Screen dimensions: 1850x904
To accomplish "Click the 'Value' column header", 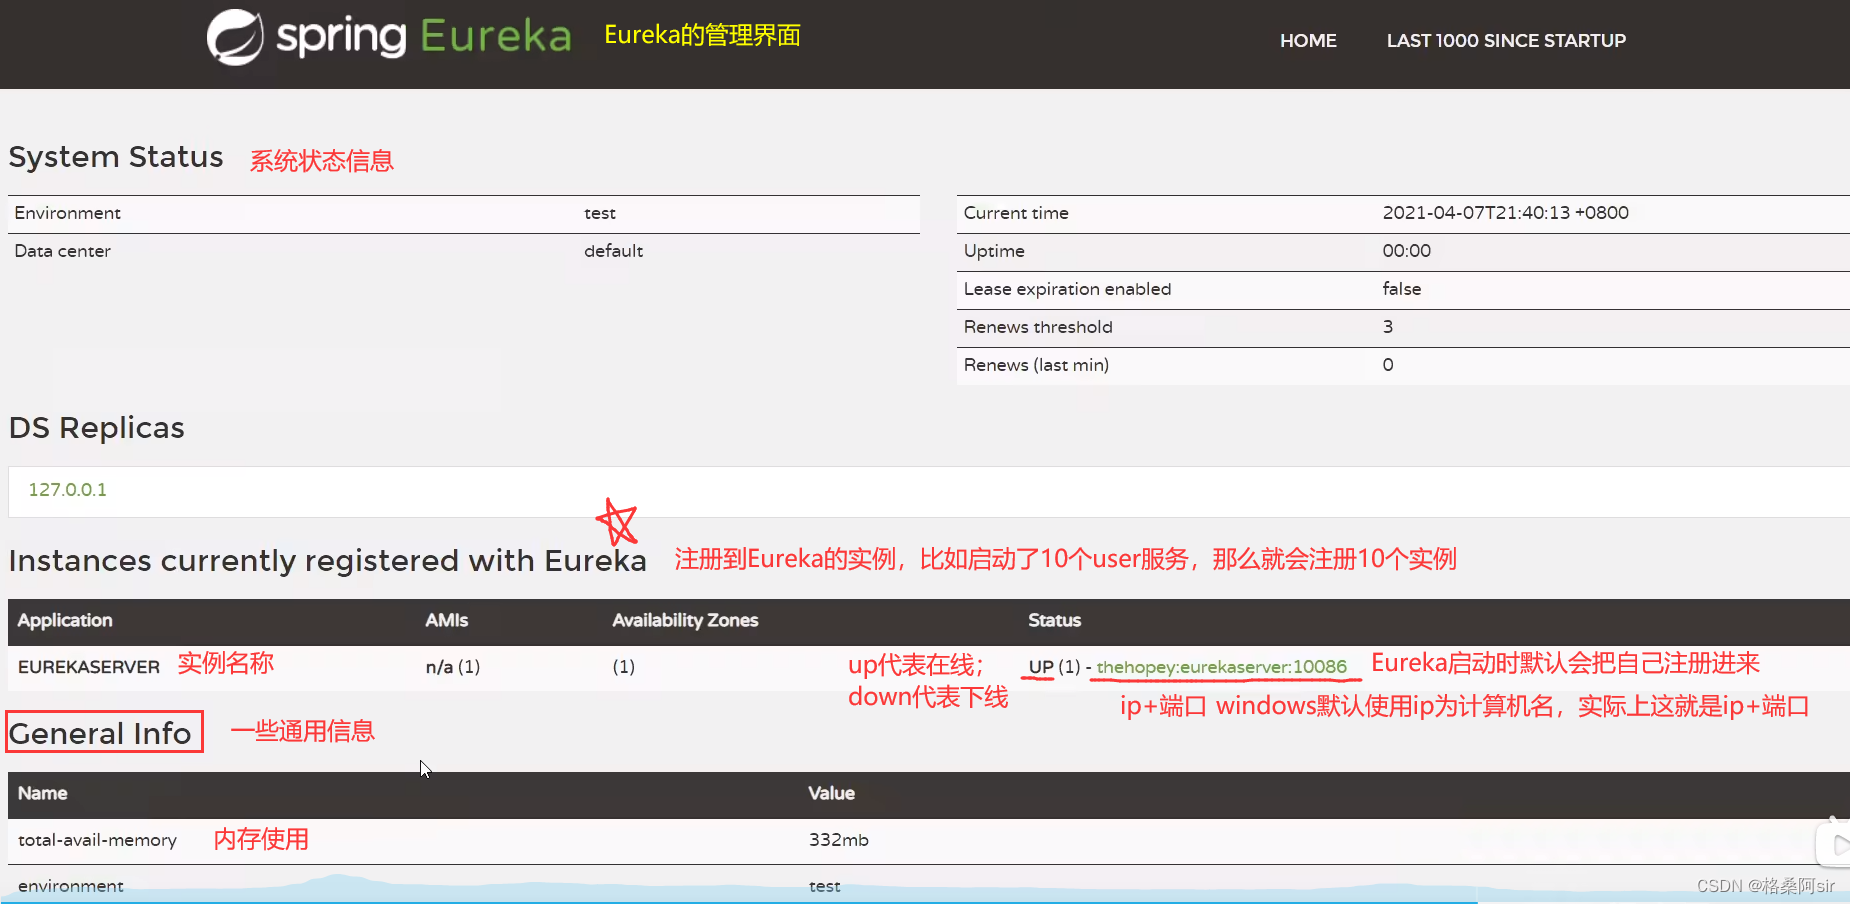I will point(831,793).
